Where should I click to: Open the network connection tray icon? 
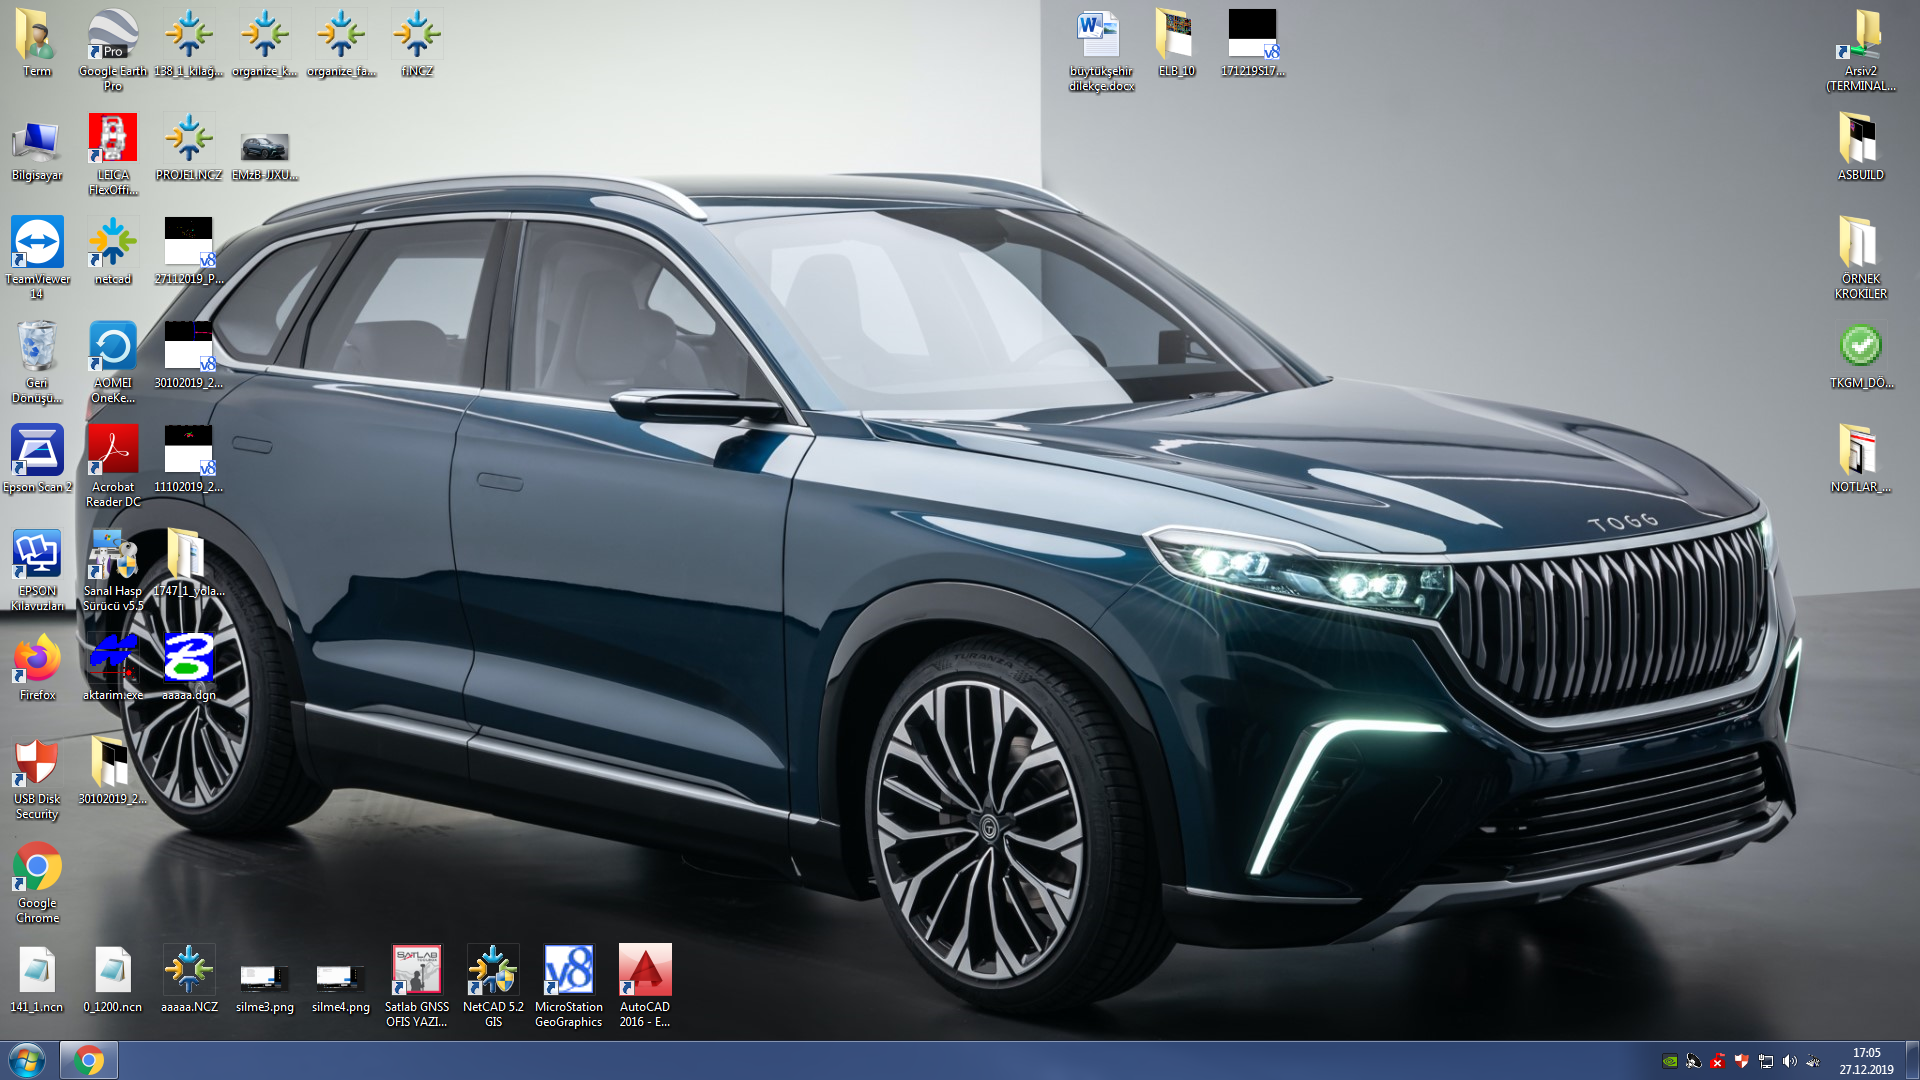(x=1766, y=1061)
